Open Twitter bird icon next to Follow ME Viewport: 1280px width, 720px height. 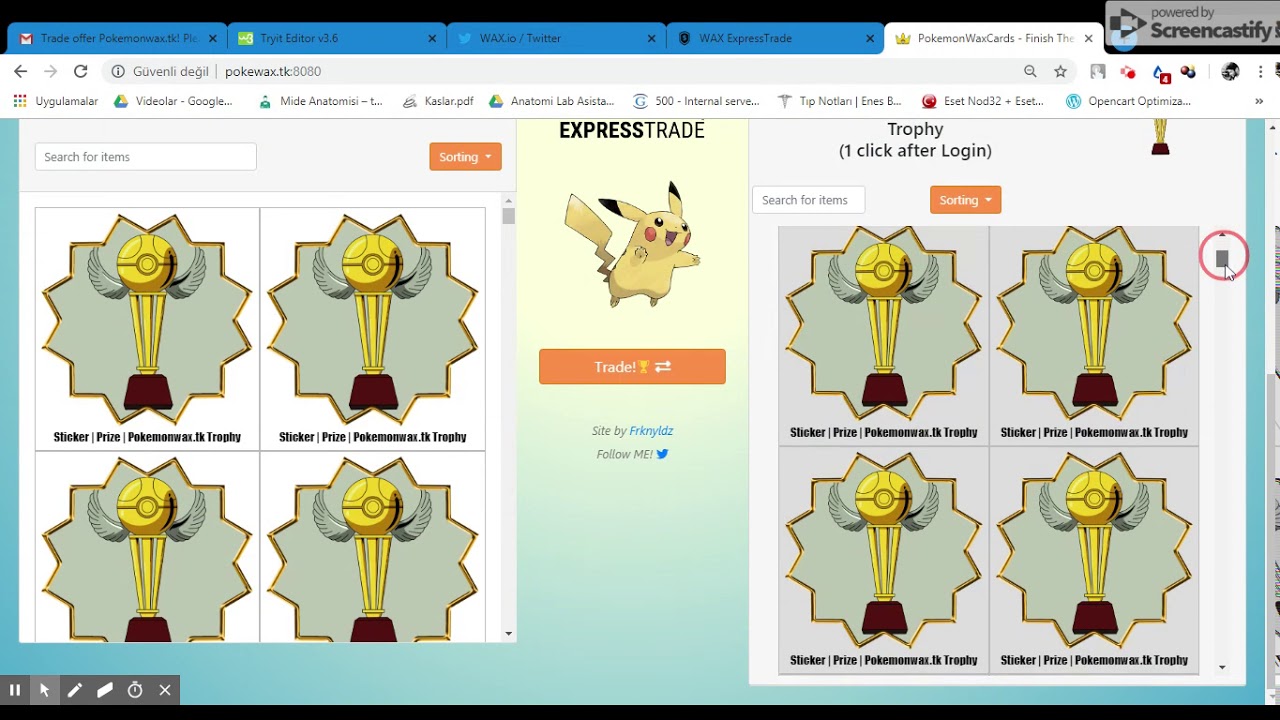(x=662, y=454)
